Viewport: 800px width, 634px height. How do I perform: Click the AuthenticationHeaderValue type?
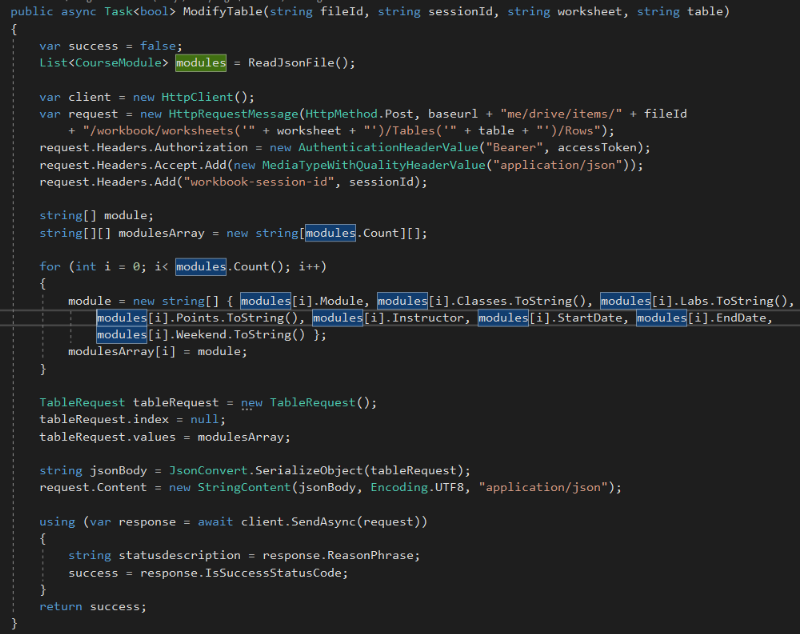(x=388, y=147)
